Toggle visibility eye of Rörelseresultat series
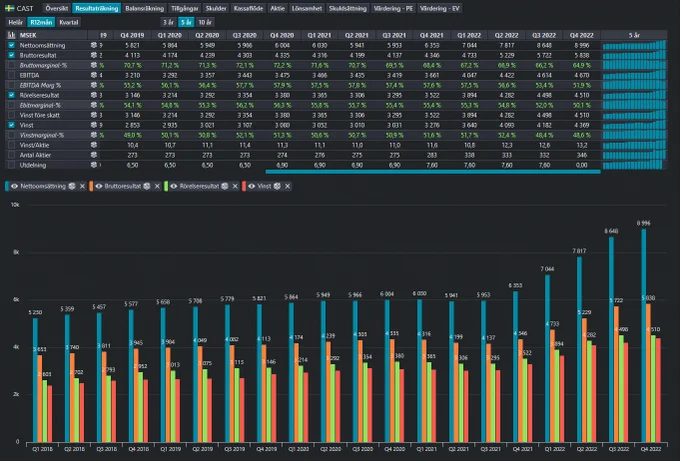Screen dimensions: 680x461 pyautogui.click(x=173, y=186)
